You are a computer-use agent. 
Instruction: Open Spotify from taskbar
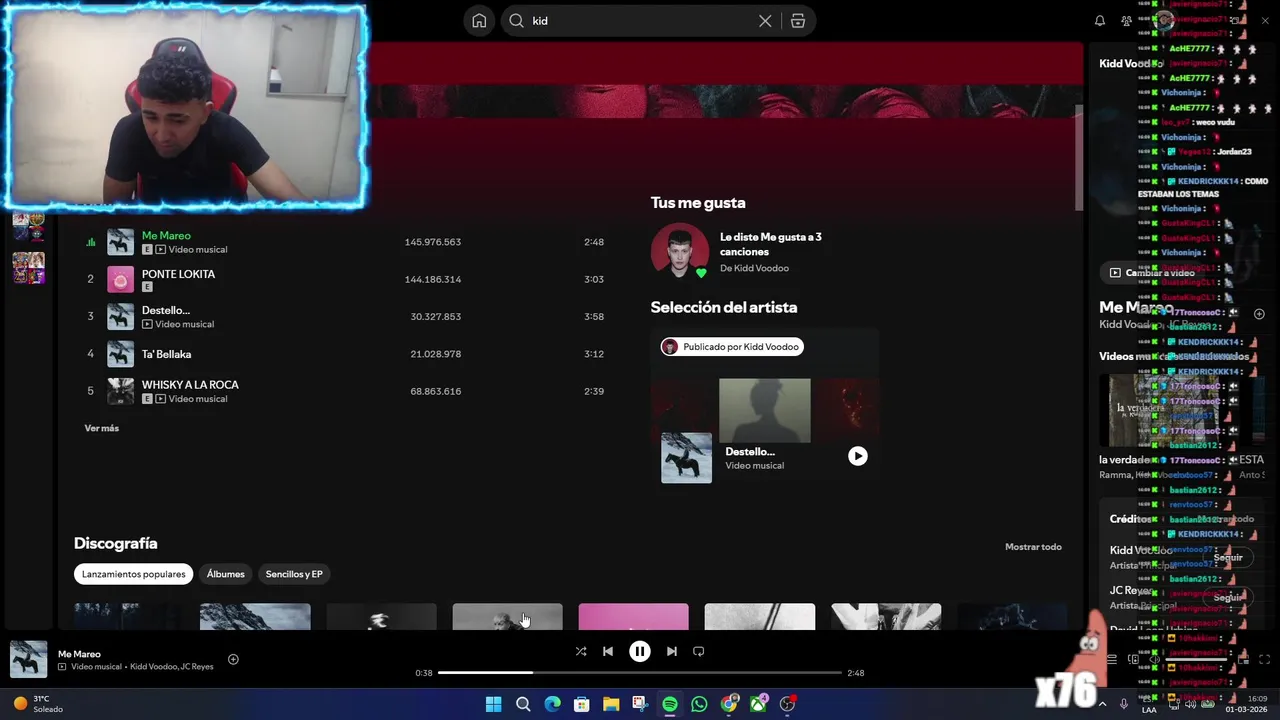pyautogui.click(x=670, y=704)
